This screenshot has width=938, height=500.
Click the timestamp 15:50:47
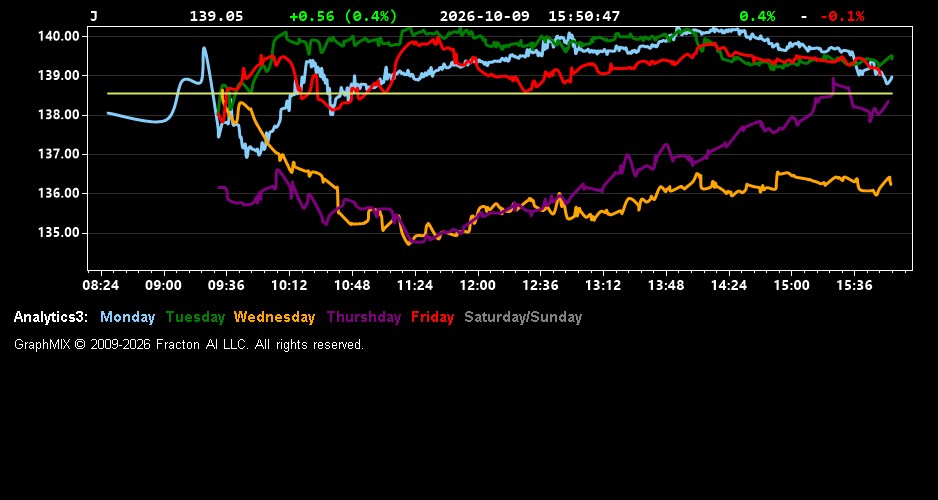(584, 16)
